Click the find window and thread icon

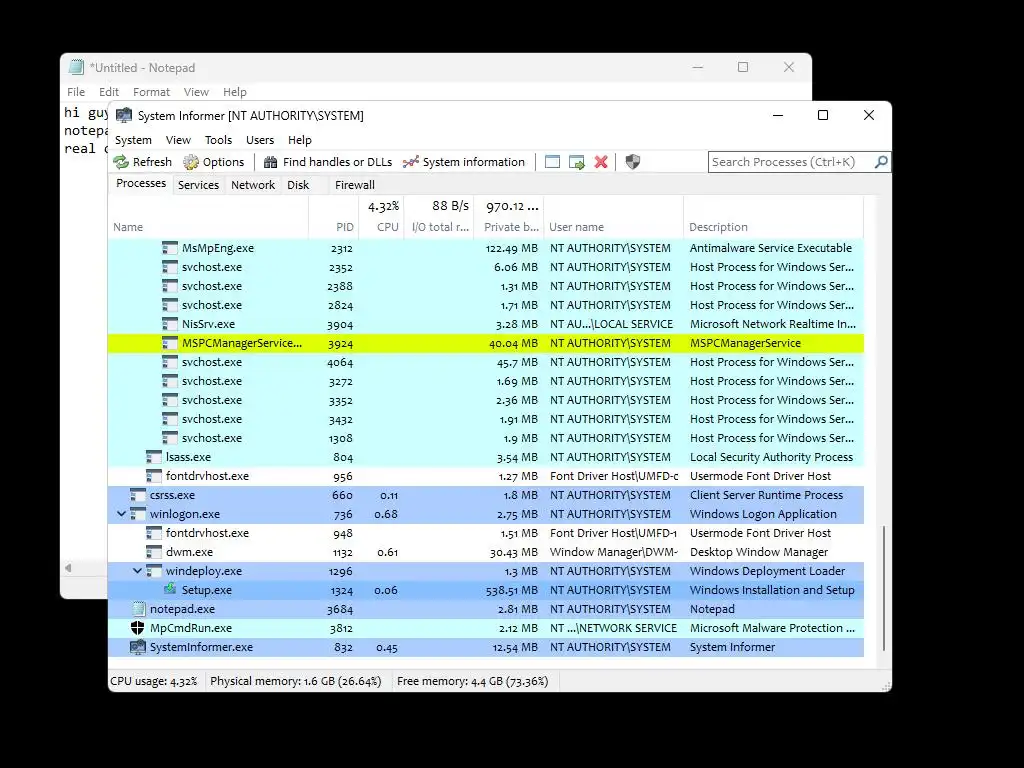pos(577,162)
